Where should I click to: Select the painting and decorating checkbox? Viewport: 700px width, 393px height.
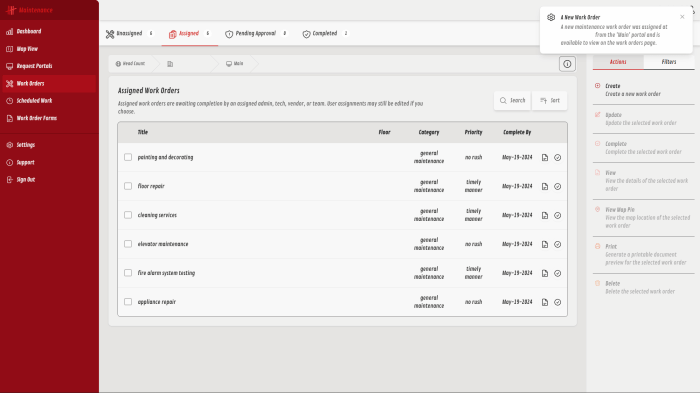click(128, 157)
